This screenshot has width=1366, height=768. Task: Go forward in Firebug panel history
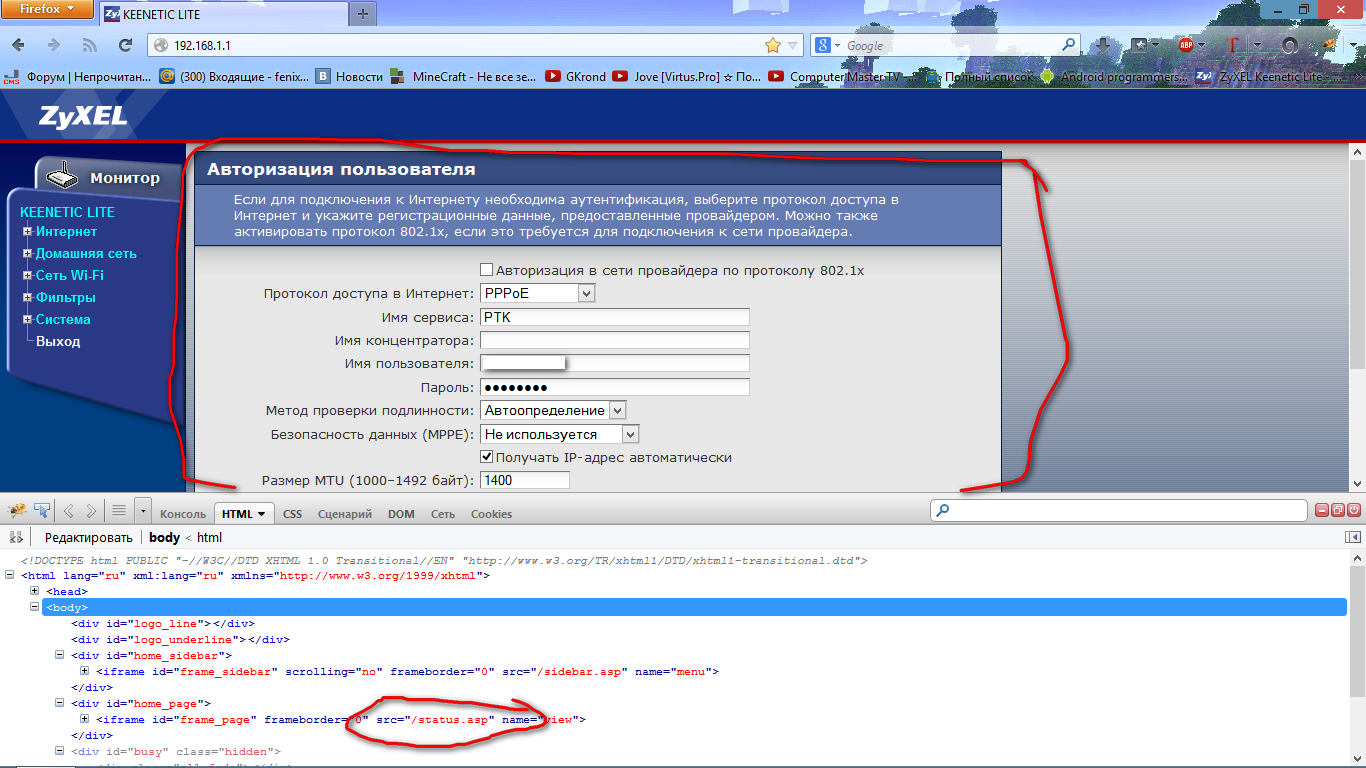[91, 511]
